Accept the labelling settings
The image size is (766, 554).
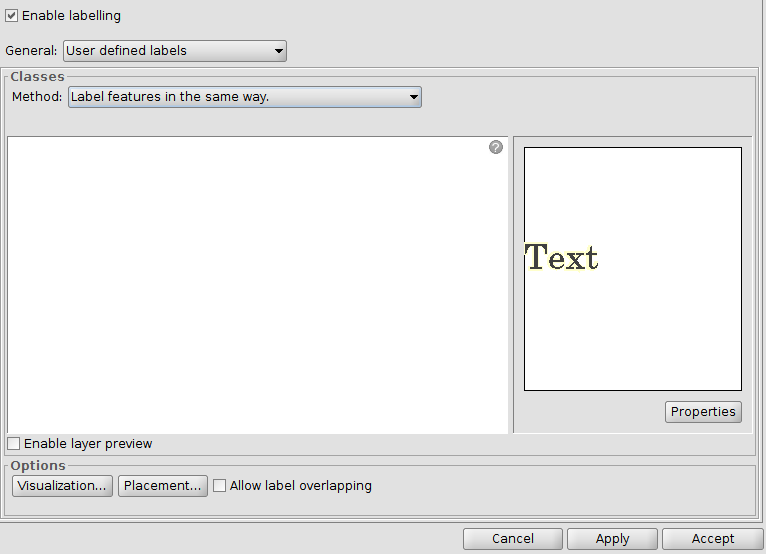(713, 539)
